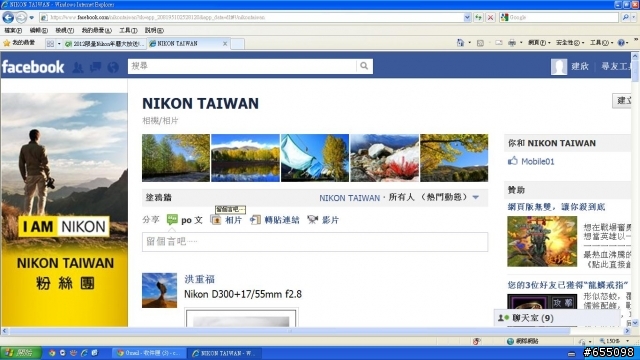
Task: Click the browser Forward arrow button
Action: (x=21, y=17)
